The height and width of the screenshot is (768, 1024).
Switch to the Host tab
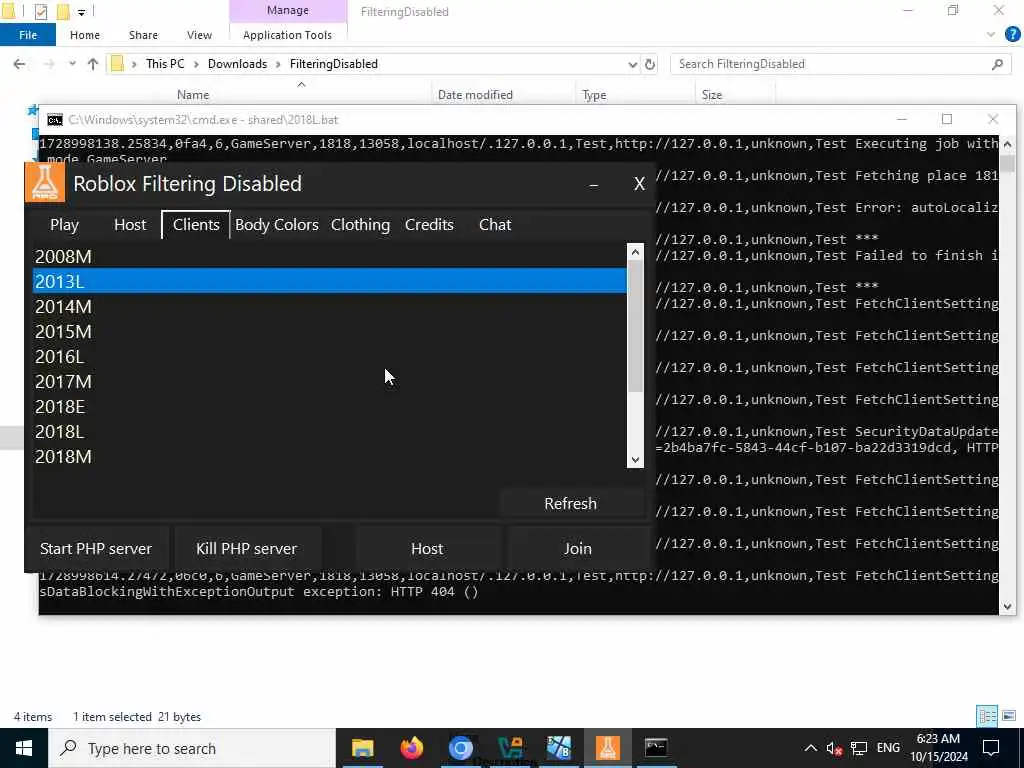(130, 225)
